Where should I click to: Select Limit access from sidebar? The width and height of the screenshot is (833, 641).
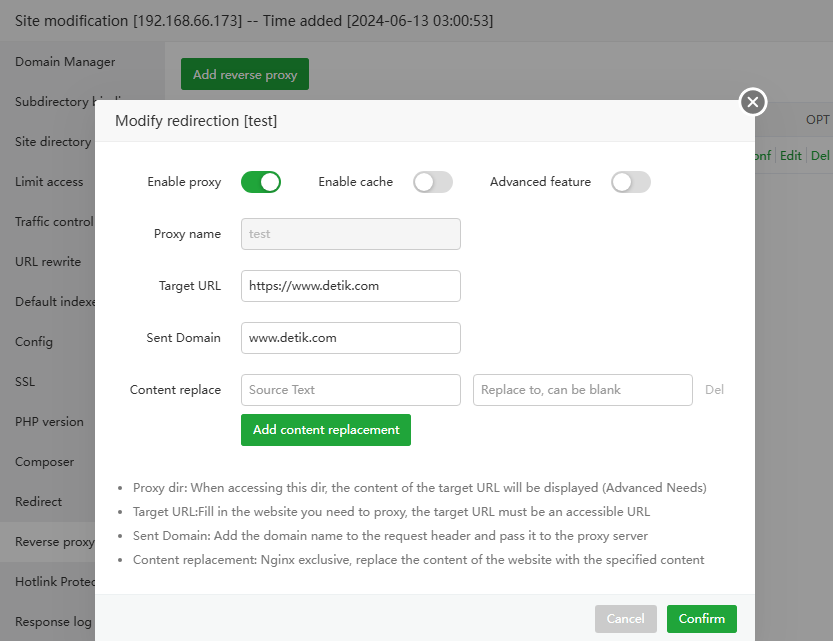pos(49,182)
